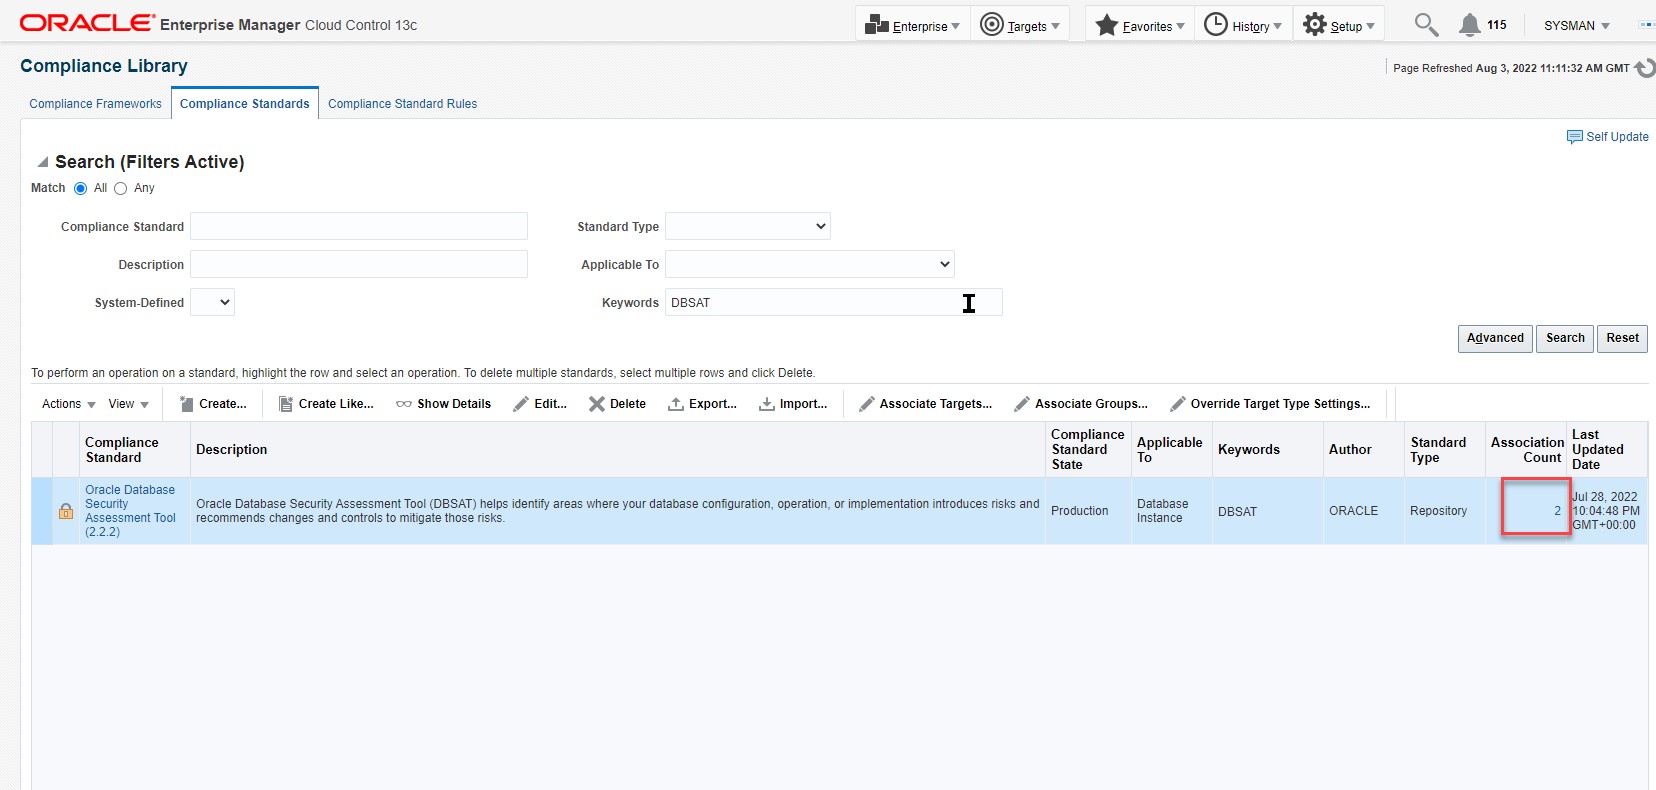
Task: Click the Import toolbar icon
Action: (x=767, y=404)
